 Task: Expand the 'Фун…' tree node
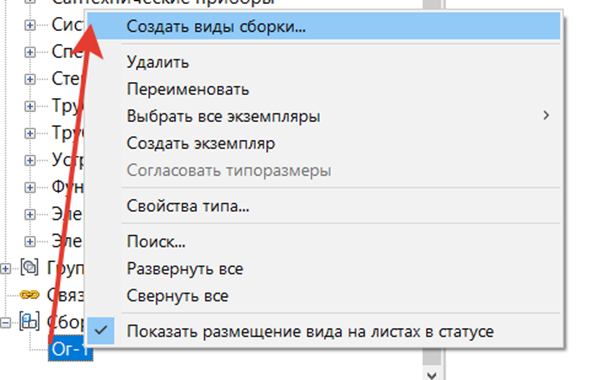click(x=30, y=187)
